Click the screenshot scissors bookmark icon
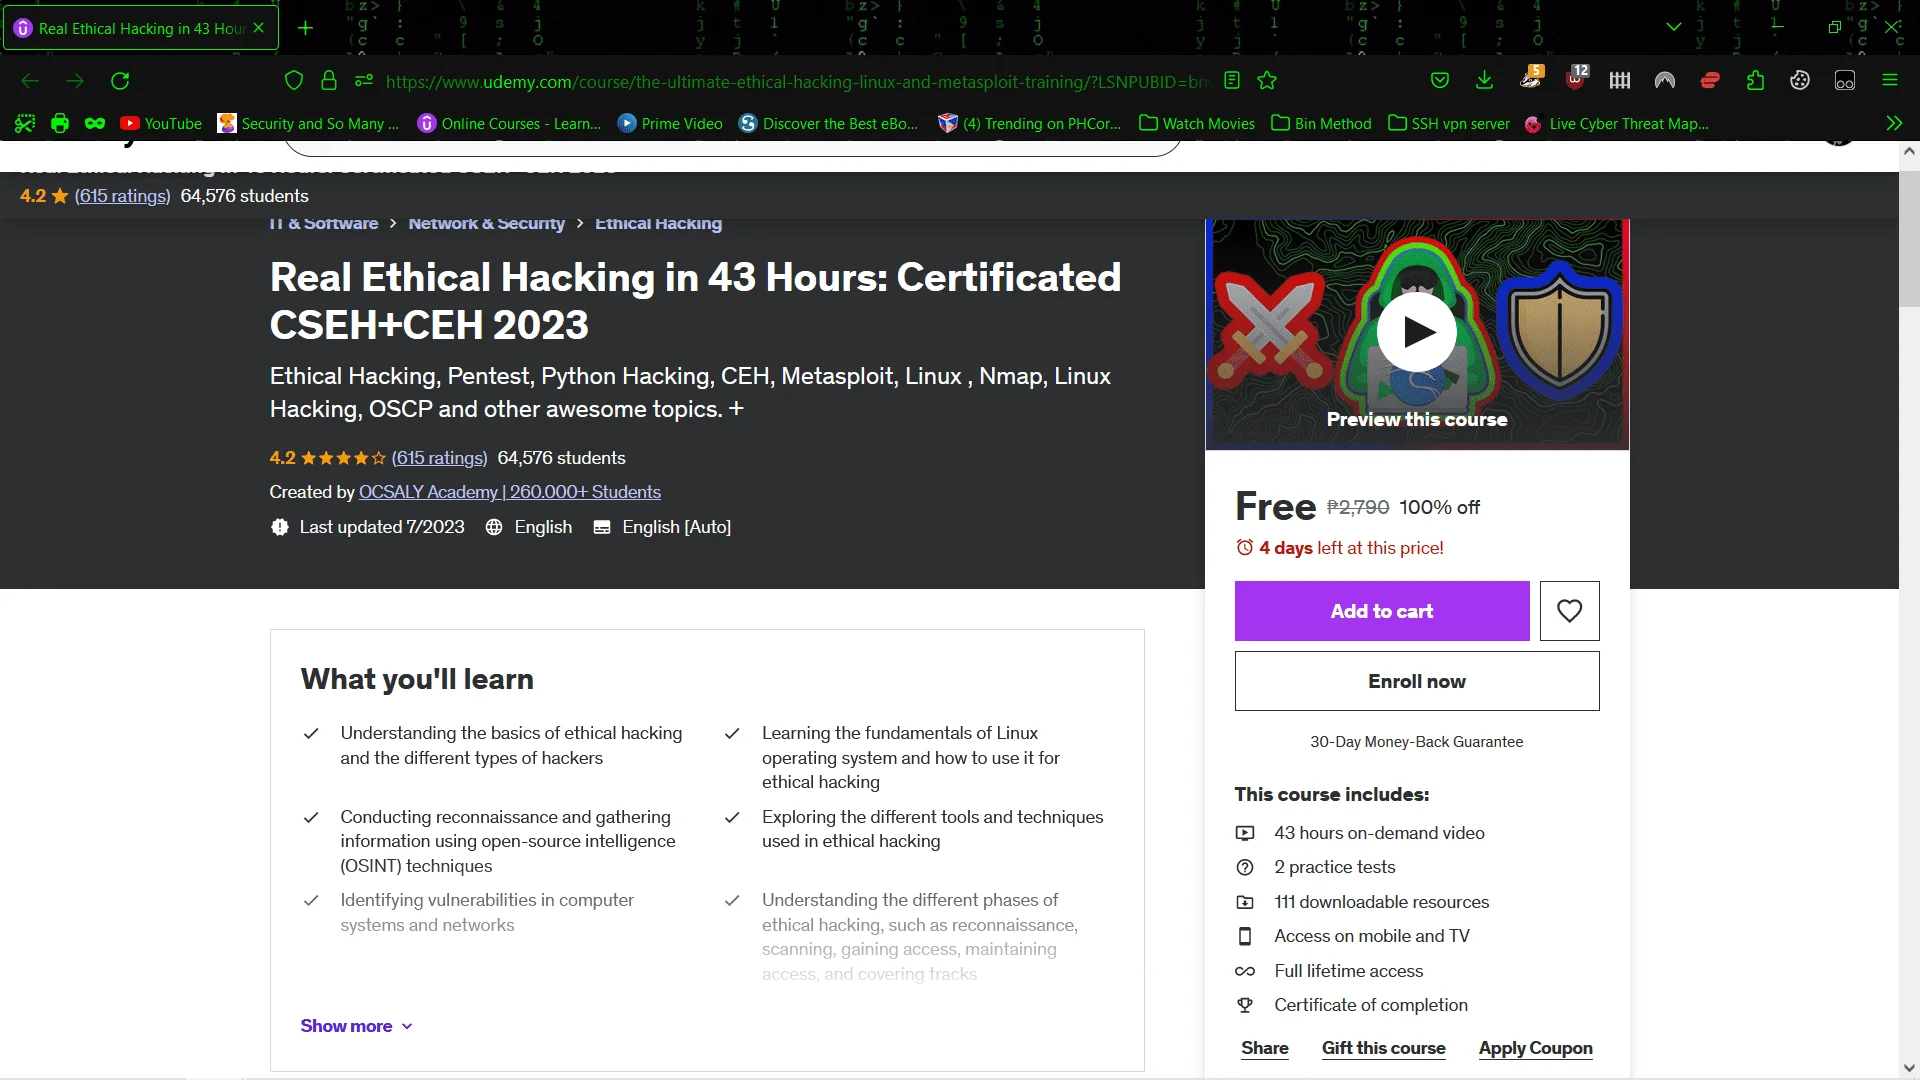Viewport: 1920px width, 1080px height. (x=25, y=123)
